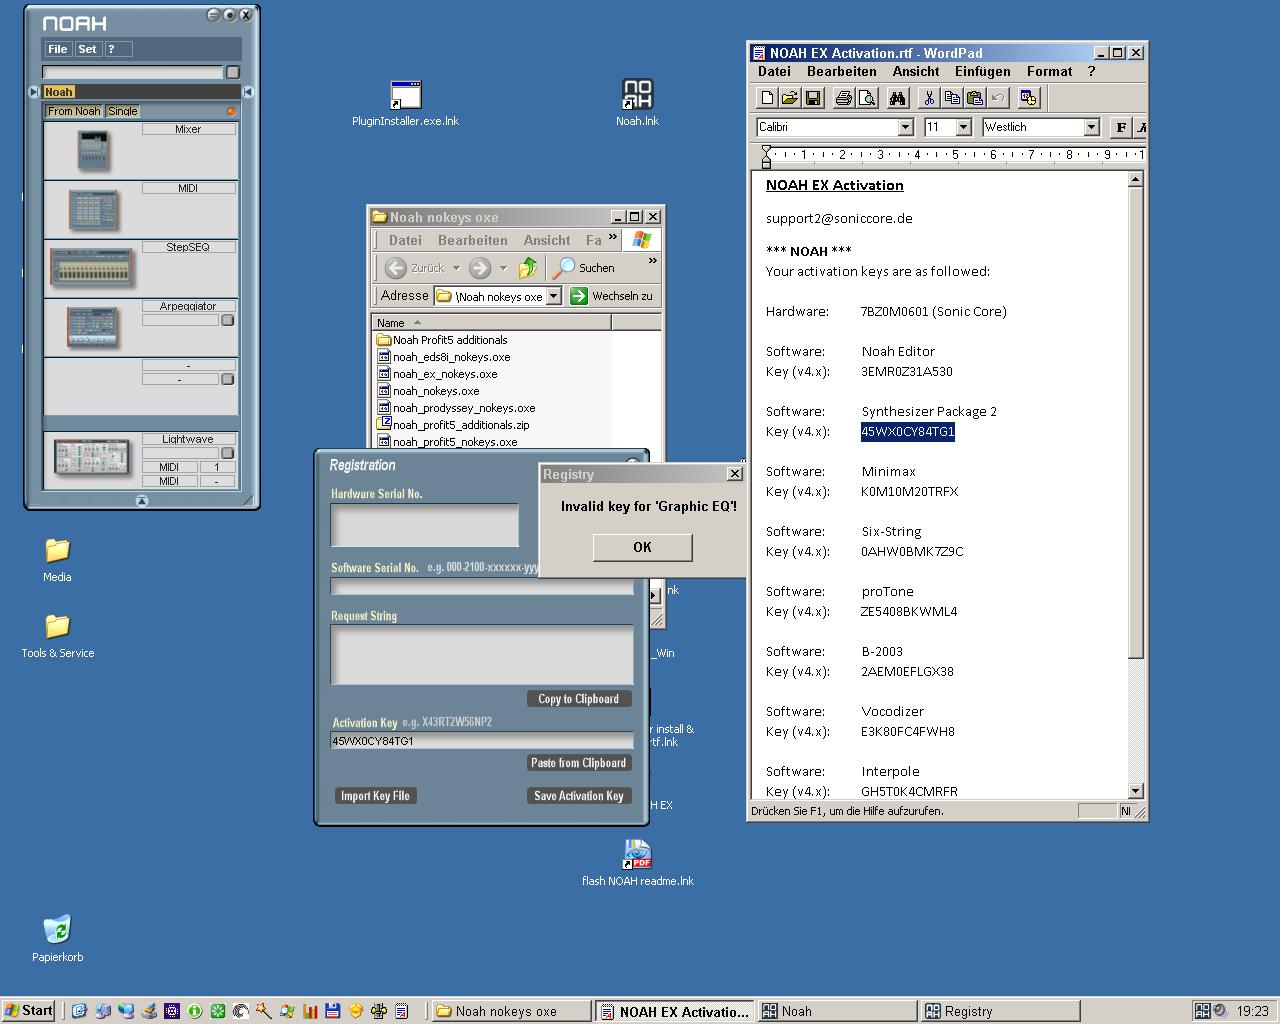Click right skip arrow beside Noah name bar

(x=248, y=92)
